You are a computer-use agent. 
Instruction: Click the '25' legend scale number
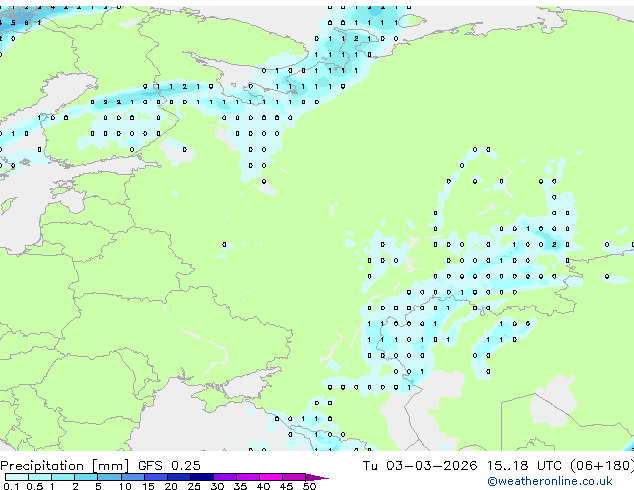point(194,486)
